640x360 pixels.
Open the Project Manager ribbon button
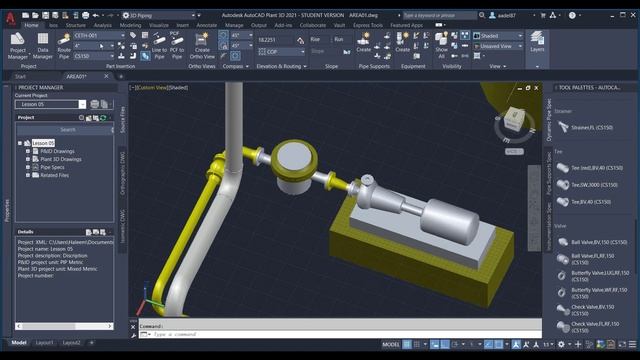18,46
